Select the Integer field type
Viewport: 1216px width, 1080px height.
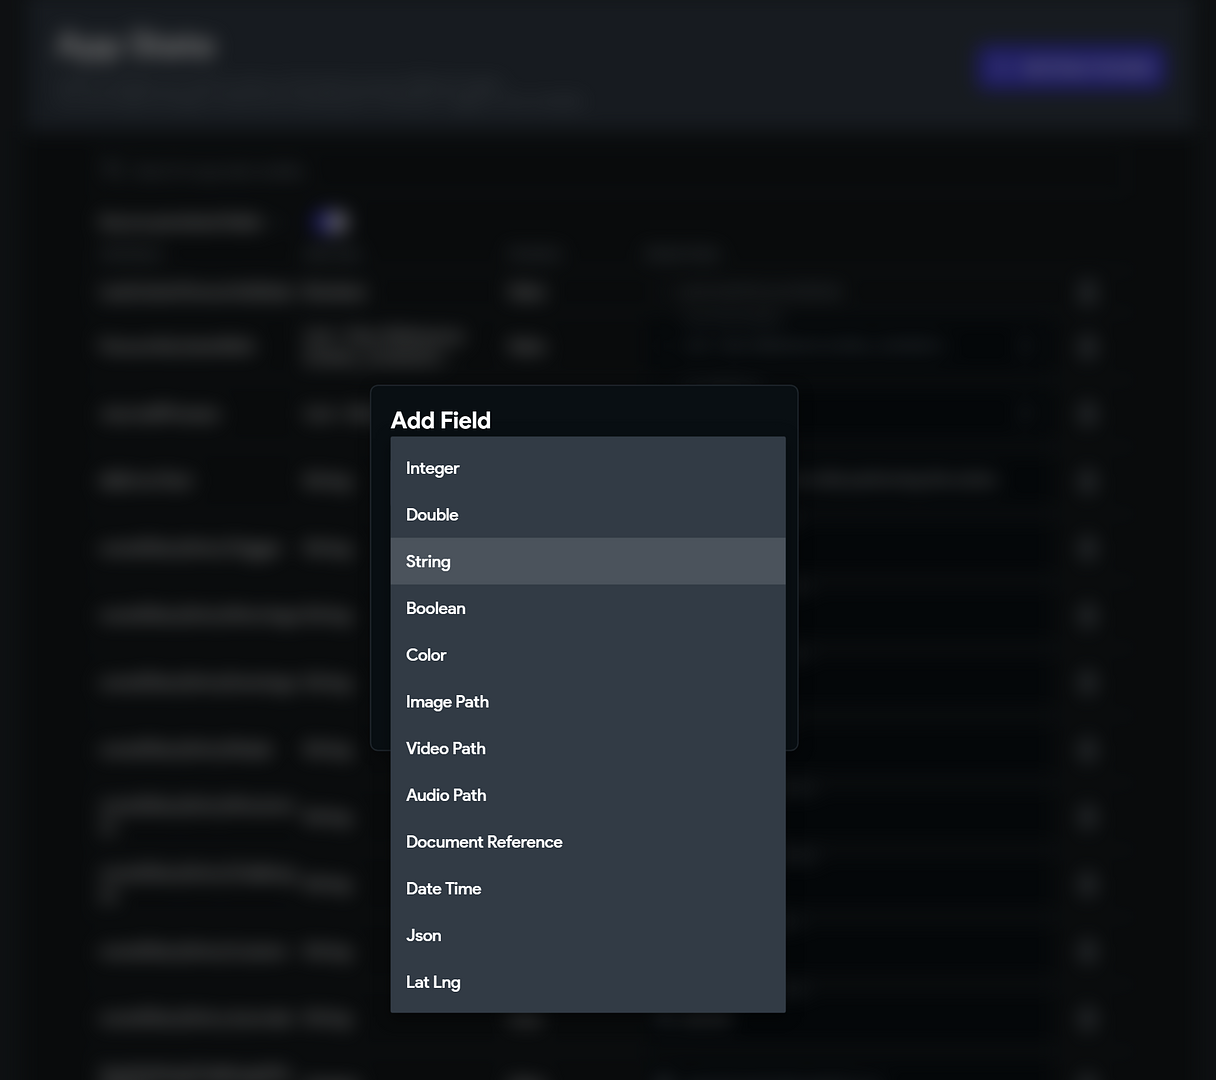point(432,468)
